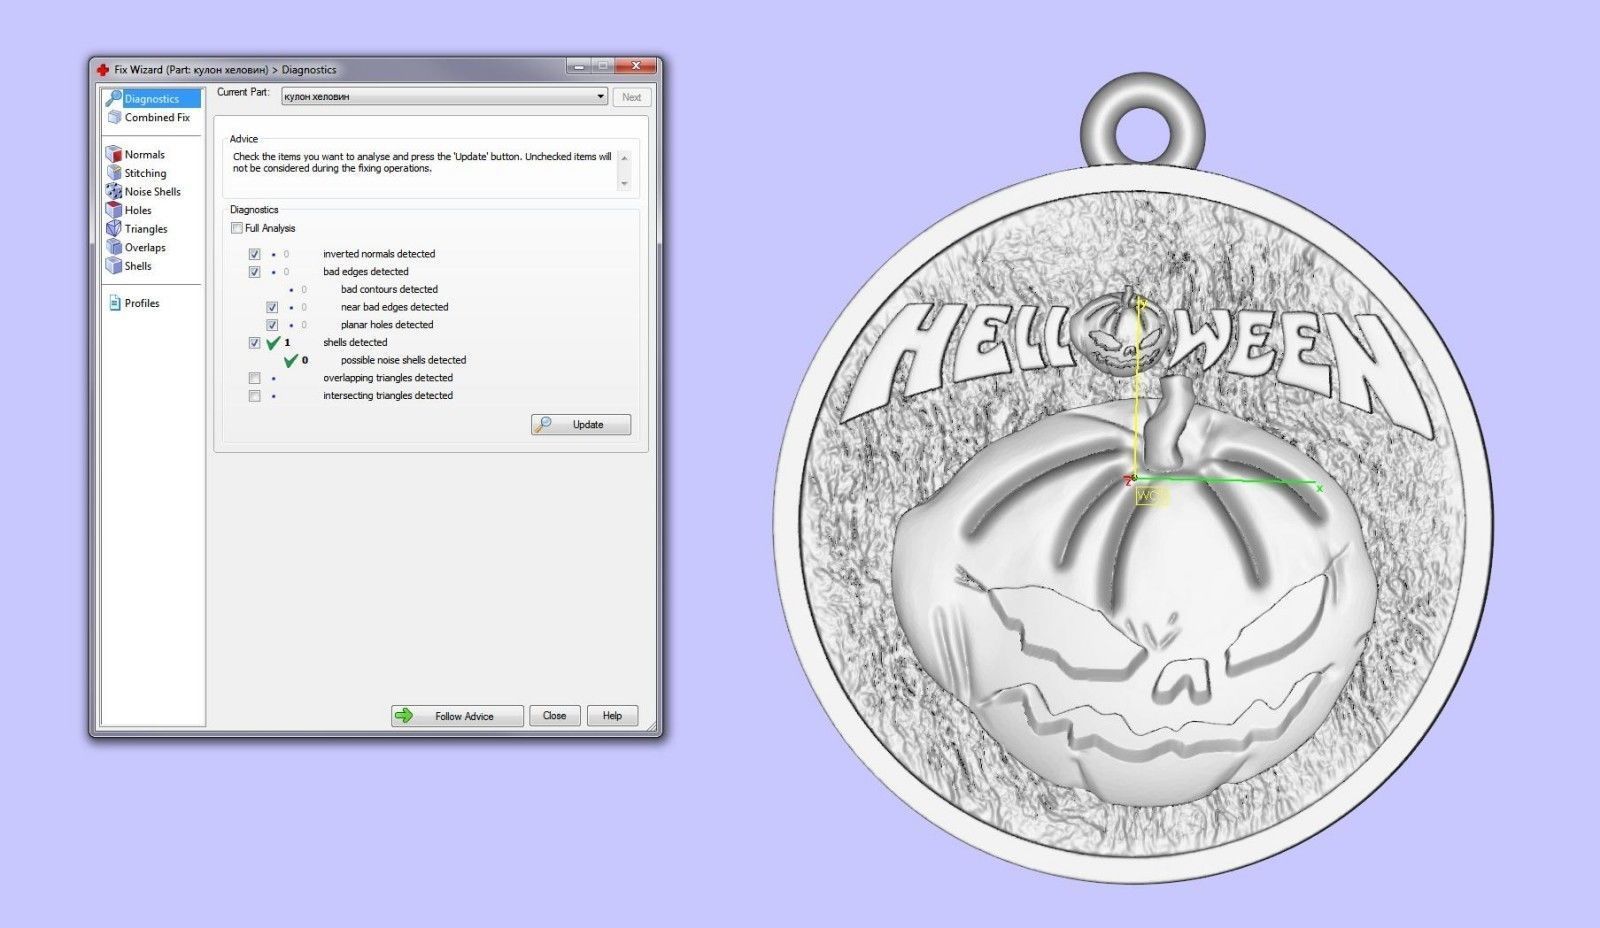
Task: Click the green check beside noise shells
Action: click(291, 360)
